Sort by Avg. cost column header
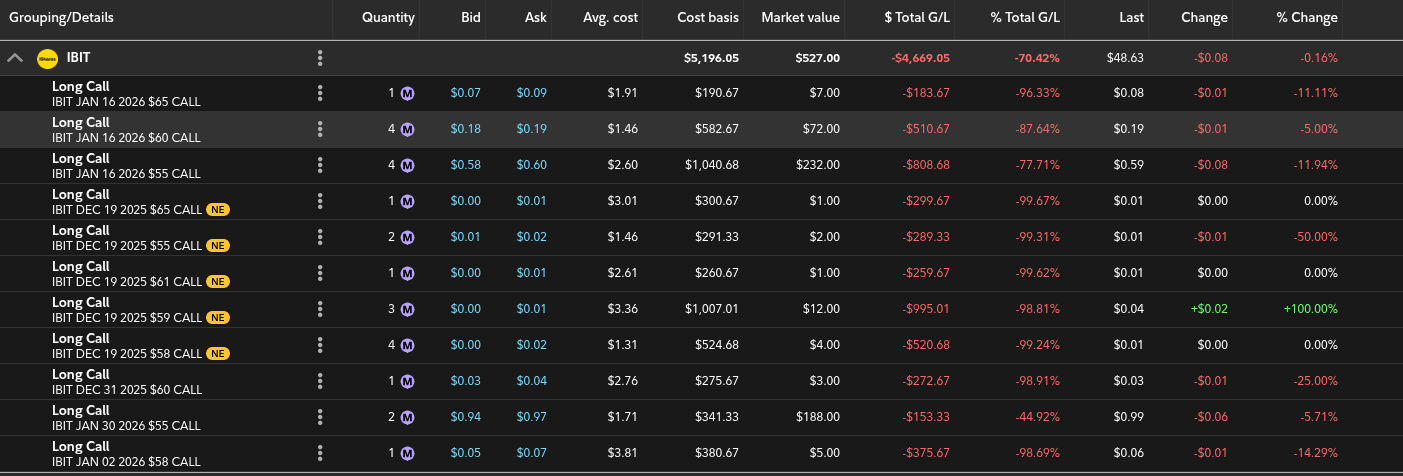Image resolution: width=1403 pixels, height=476 pixels. 610,18
